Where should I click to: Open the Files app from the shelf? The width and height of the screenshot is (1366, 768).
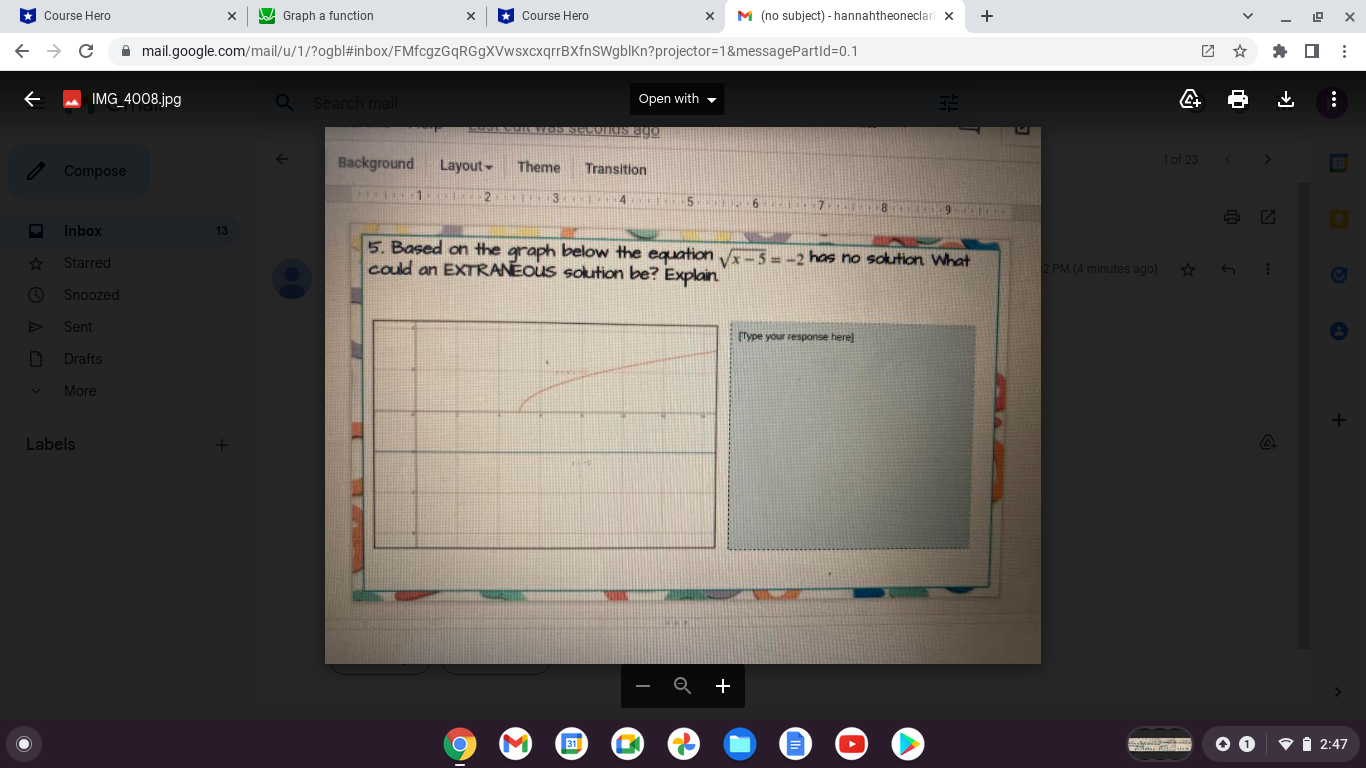point(739,744)
